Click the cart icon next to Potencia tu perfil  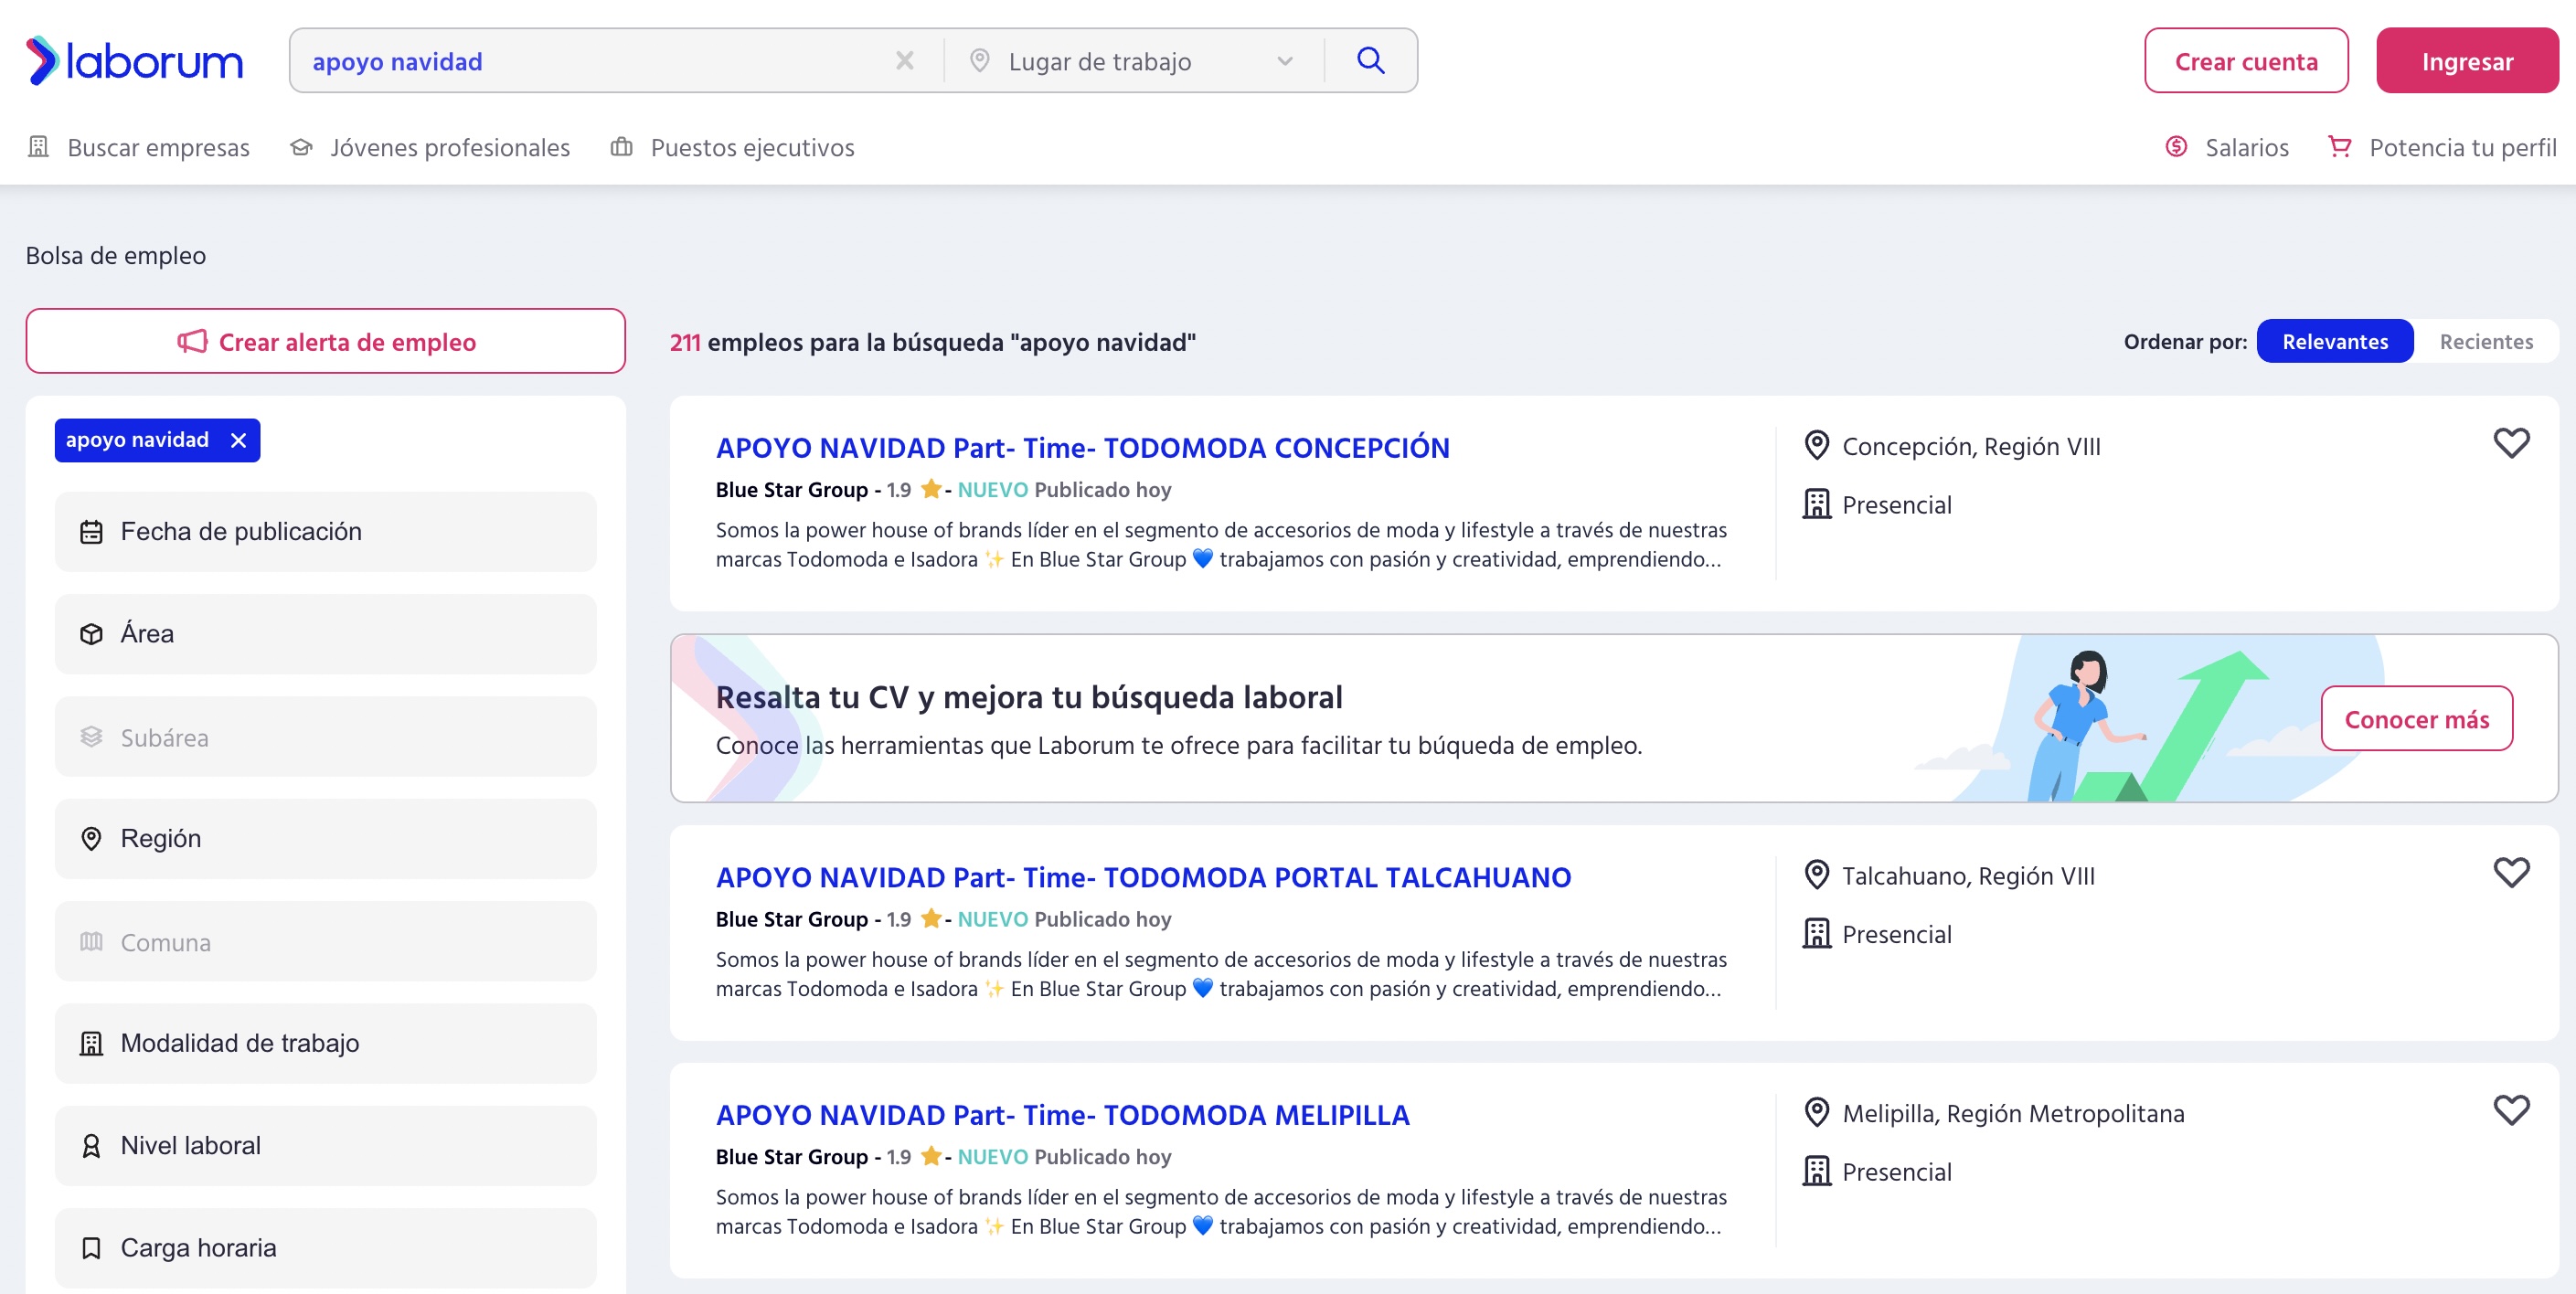[x=2339, y=147]
